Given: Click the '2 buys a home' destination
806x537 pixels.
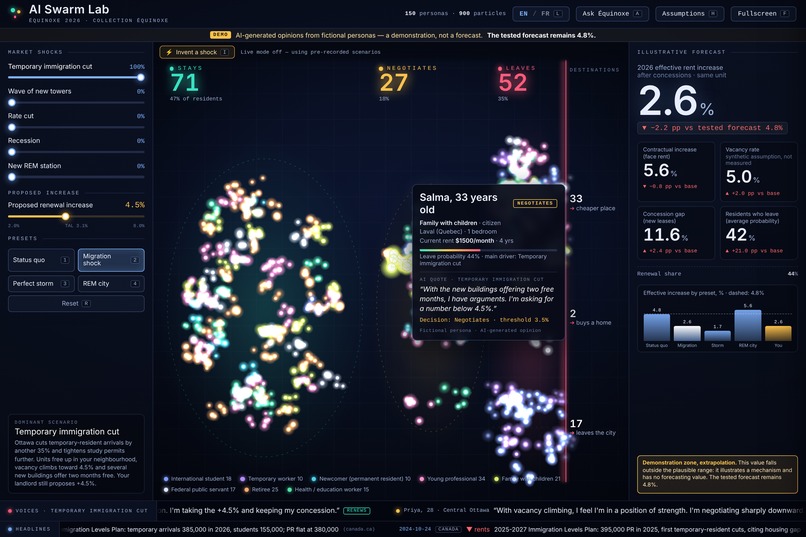Looking at the screenshot, I should (x=591, y=318).
